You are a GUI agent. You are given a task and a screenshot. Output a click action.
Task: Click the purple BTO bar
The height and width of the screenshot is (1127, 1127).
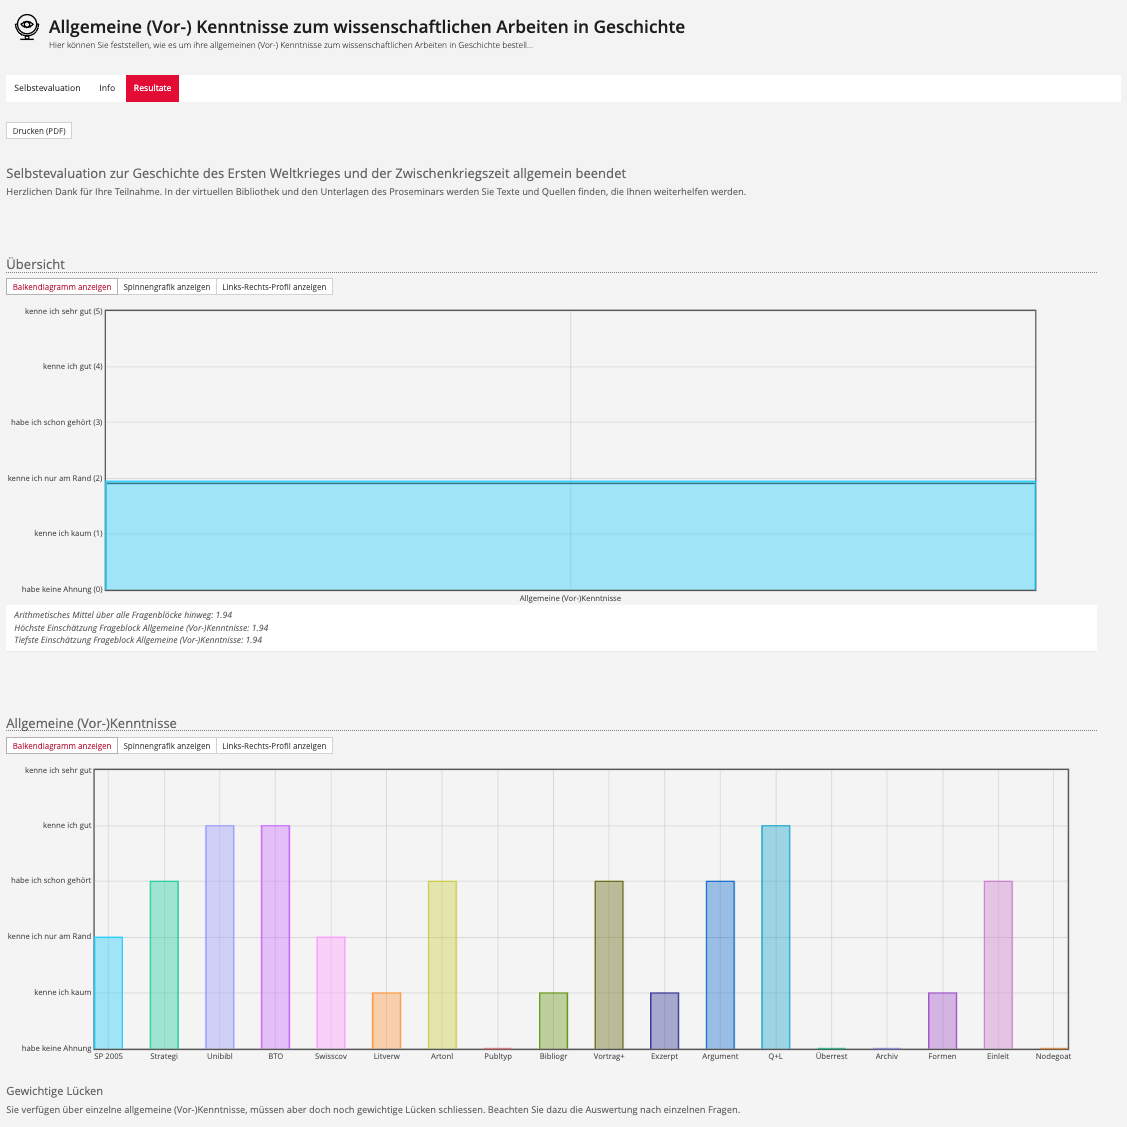tap(276, 937)
